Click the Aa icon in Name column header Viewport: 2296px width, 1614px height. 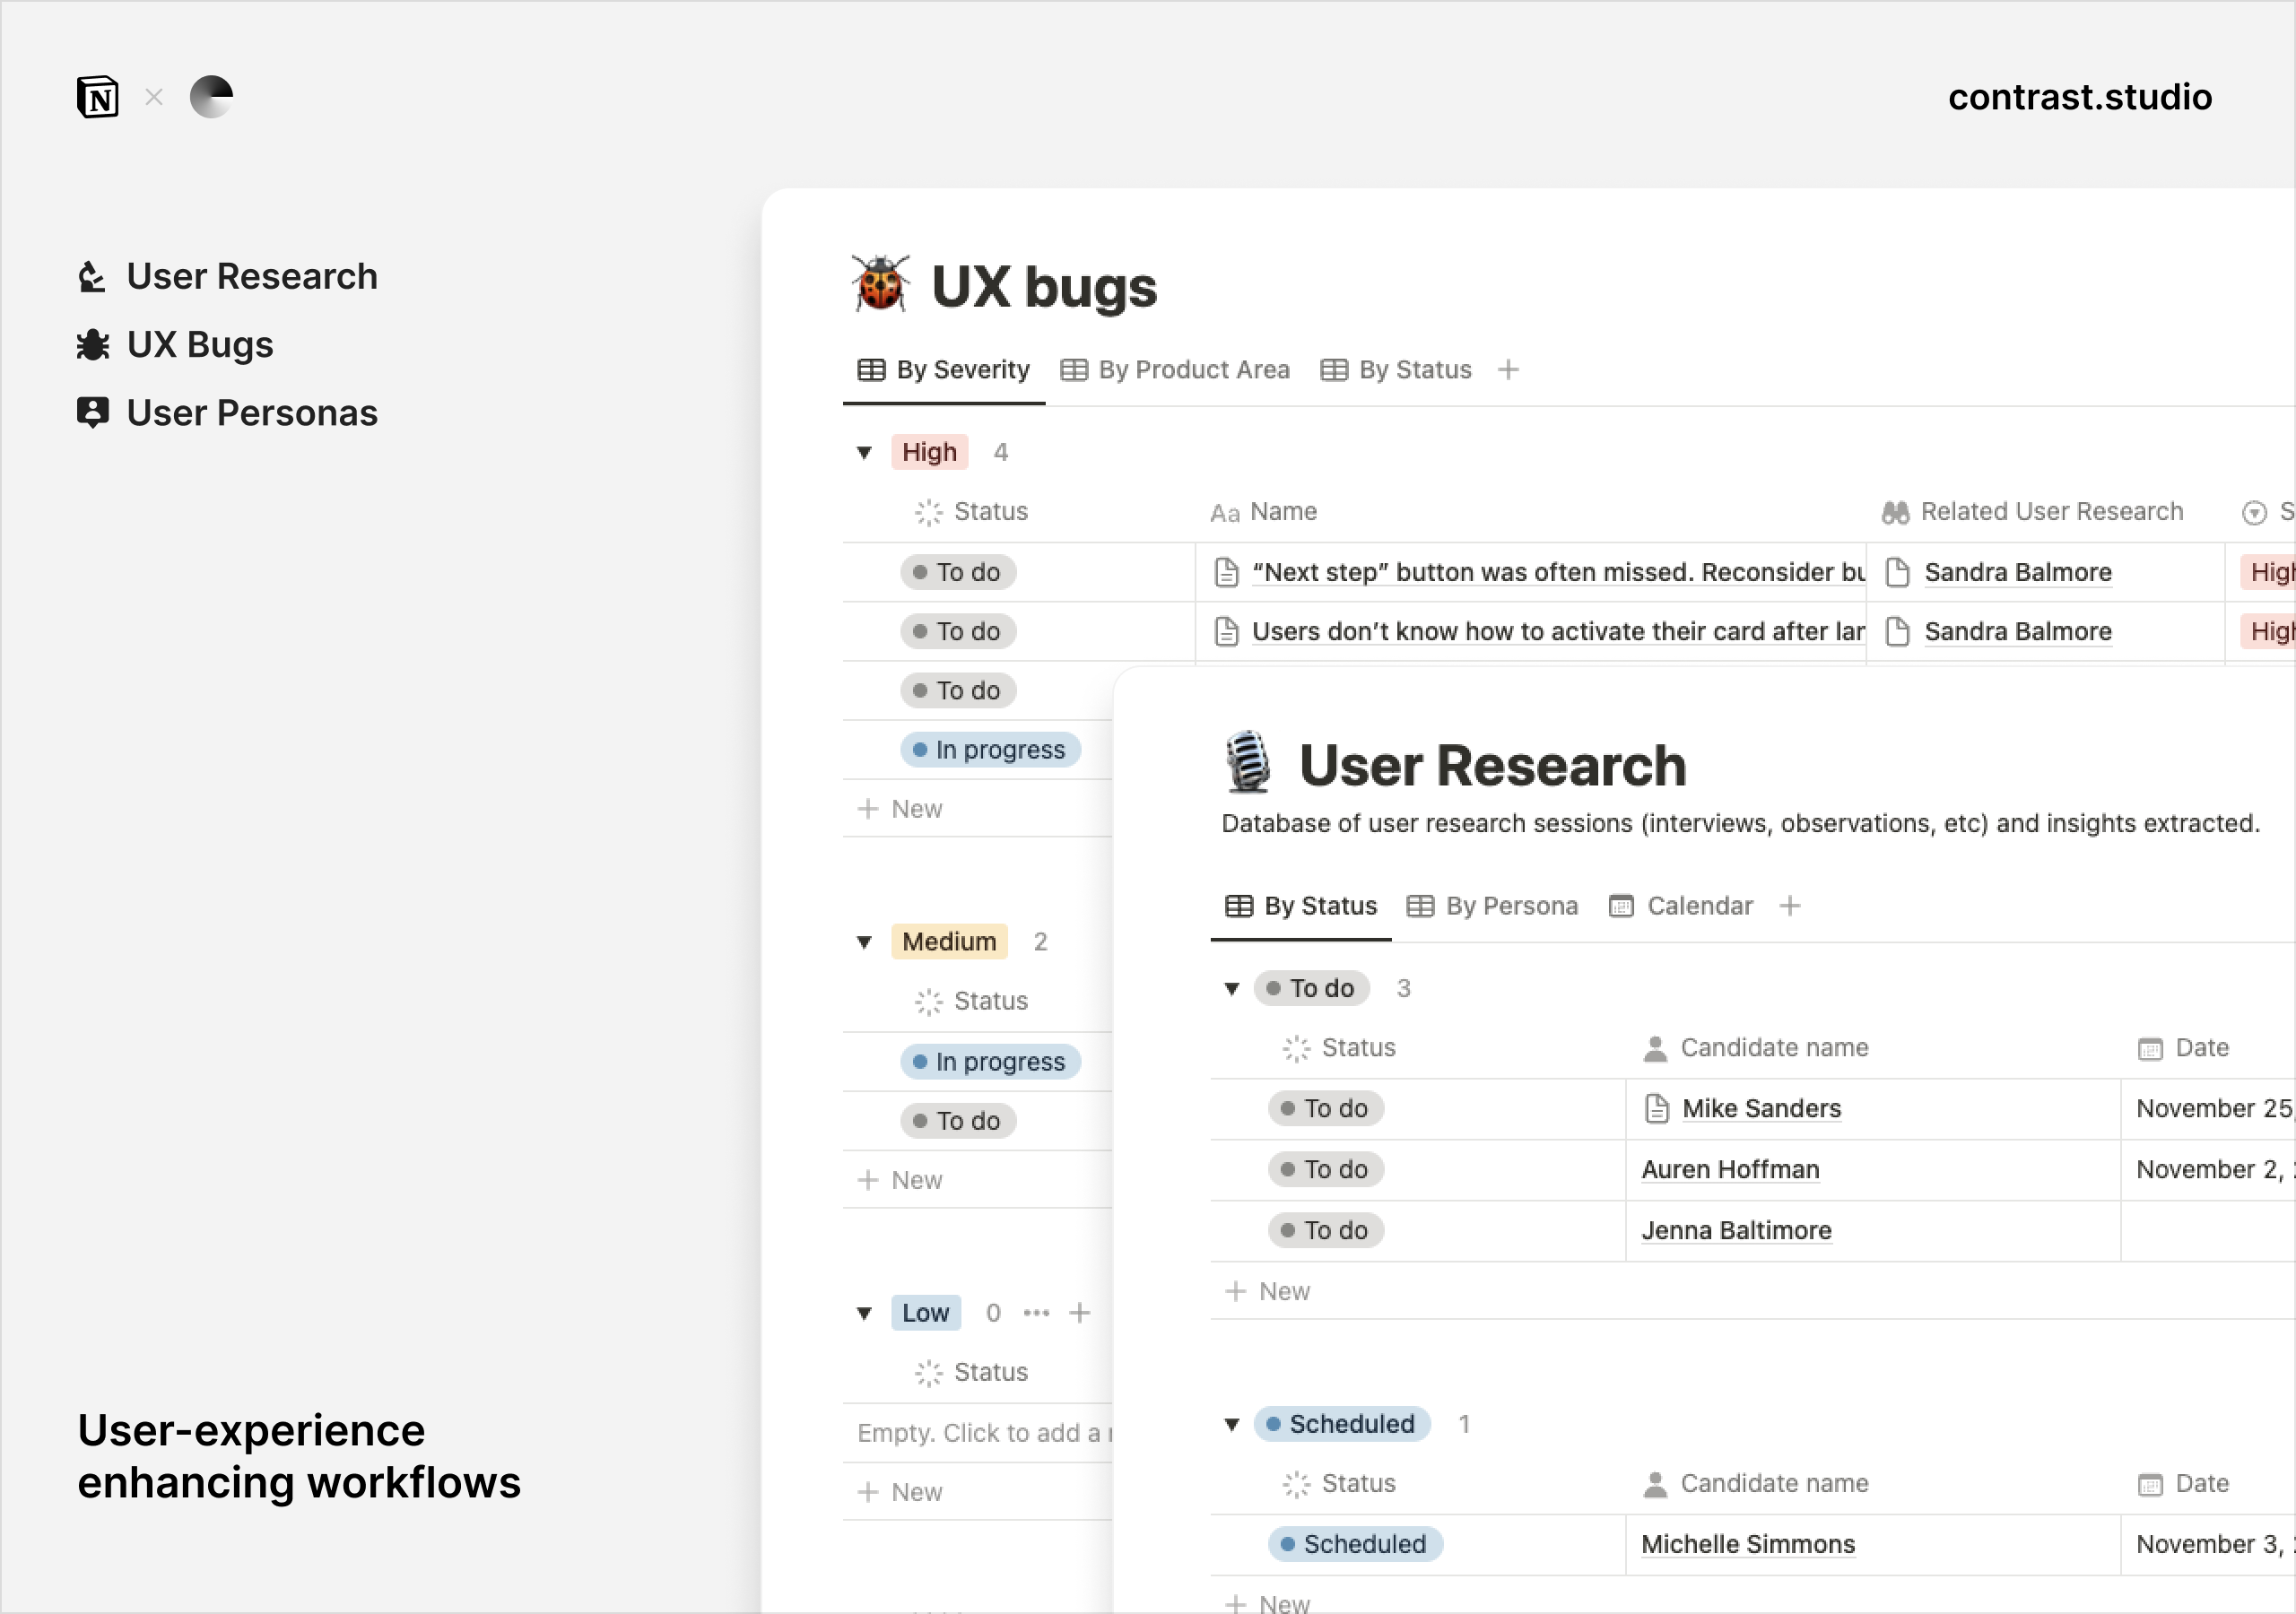point(1225,513)
